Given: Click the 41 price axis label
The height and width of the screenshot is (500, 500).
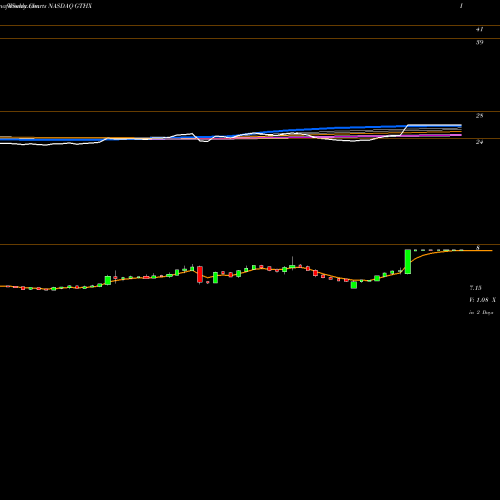Looking at the screenshot, I should [x=479, y=29].
